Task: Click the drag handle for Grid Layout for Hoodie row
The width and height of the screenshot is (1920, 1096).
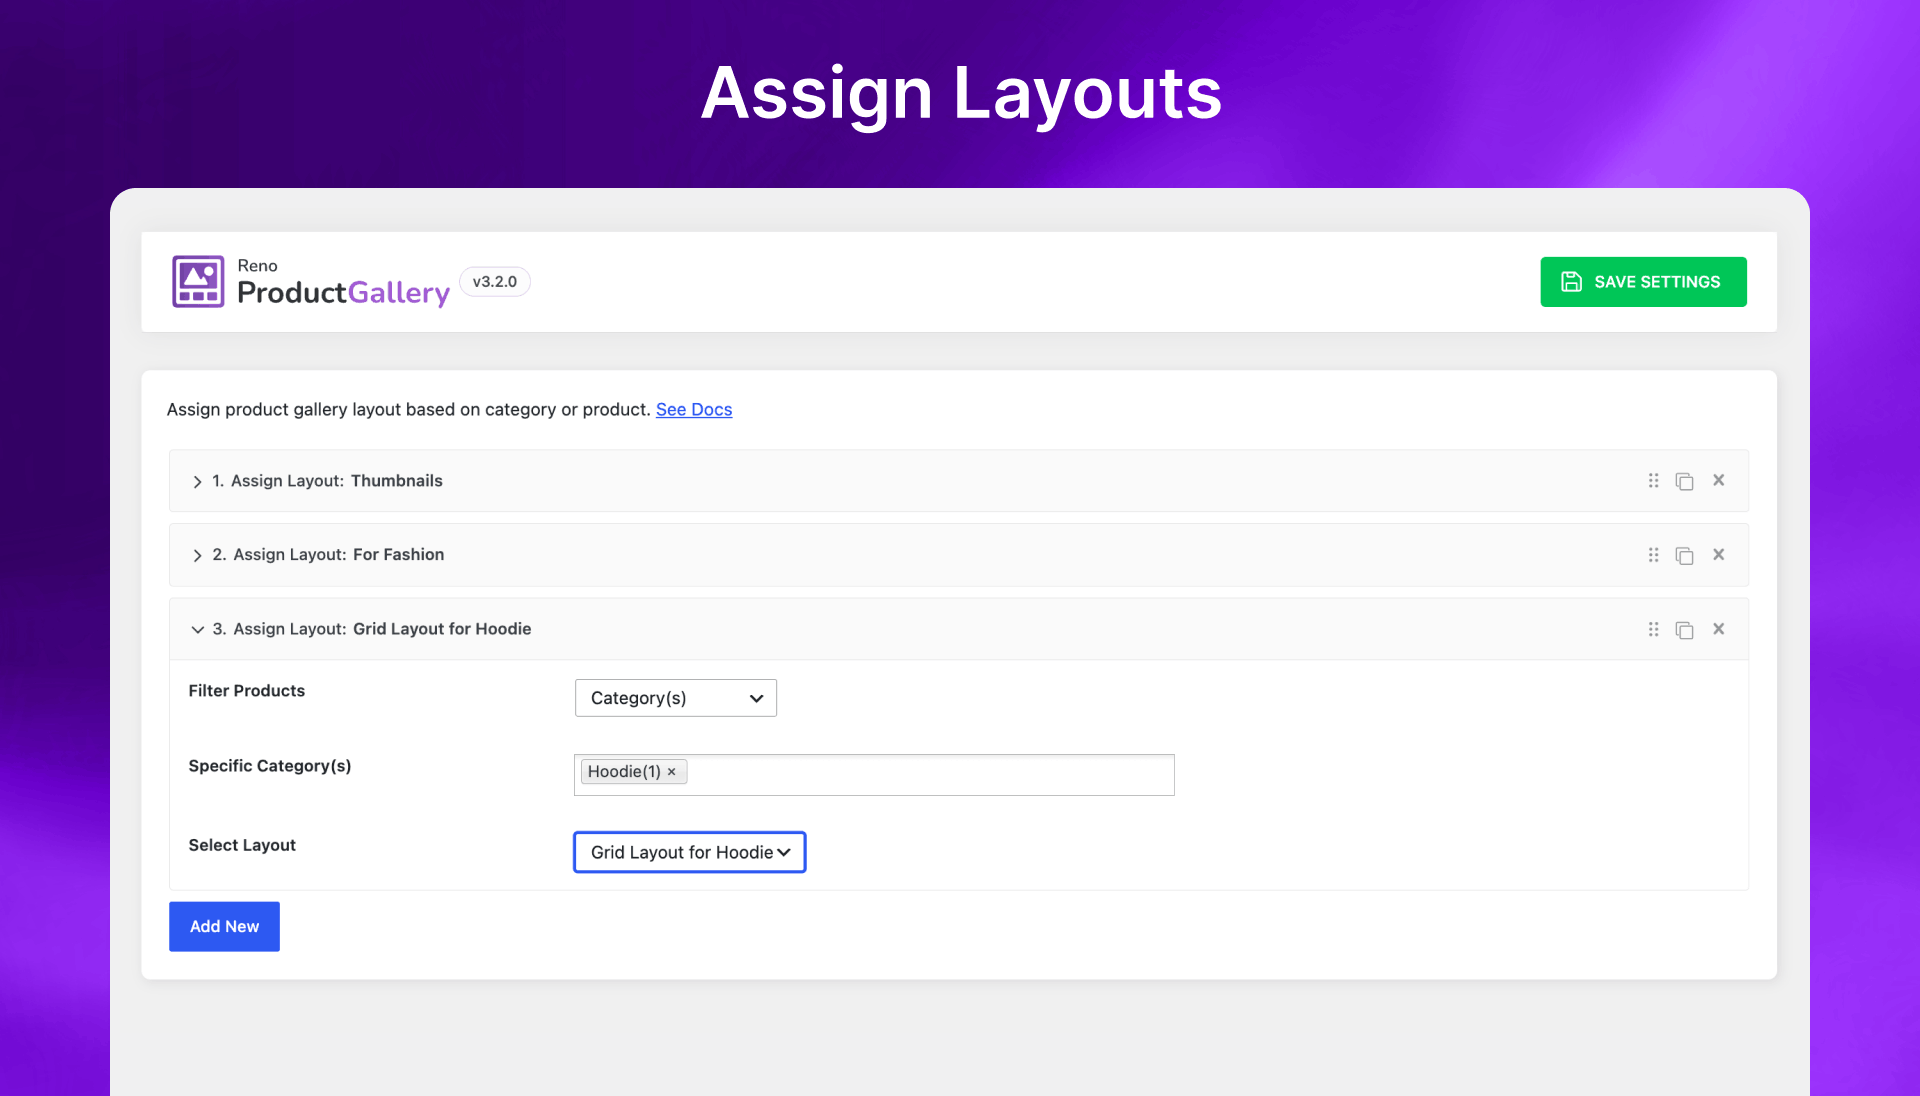Action: coord(1653,629)
